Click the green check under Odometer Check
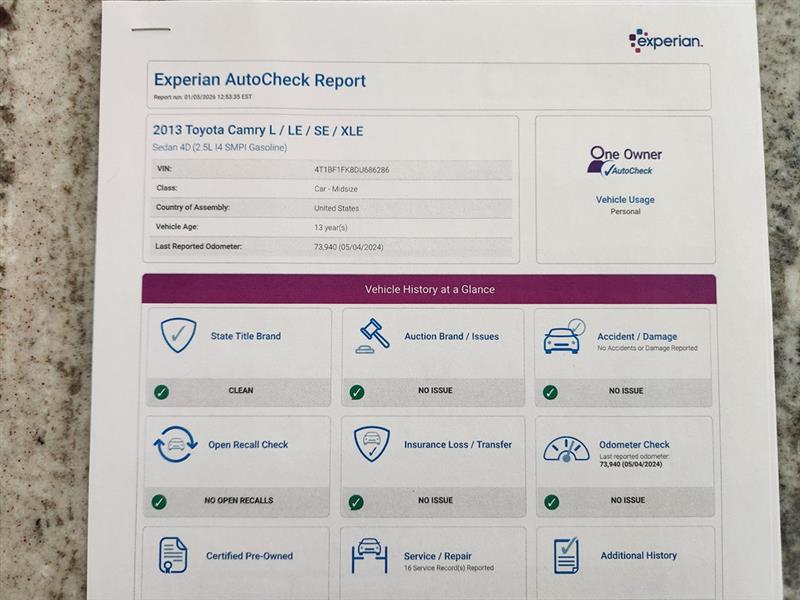 550,501
